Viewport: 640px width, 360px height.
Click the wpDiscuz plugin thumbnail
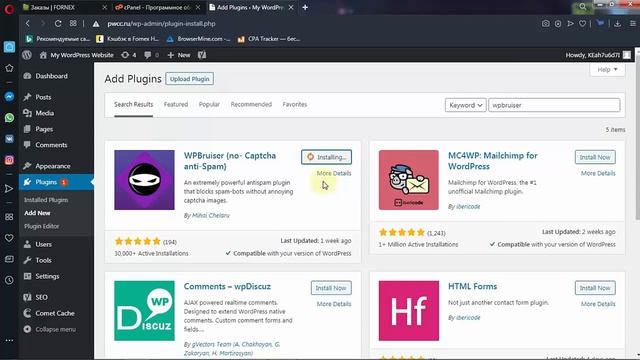pyautogui.click(x=144, y=311)
